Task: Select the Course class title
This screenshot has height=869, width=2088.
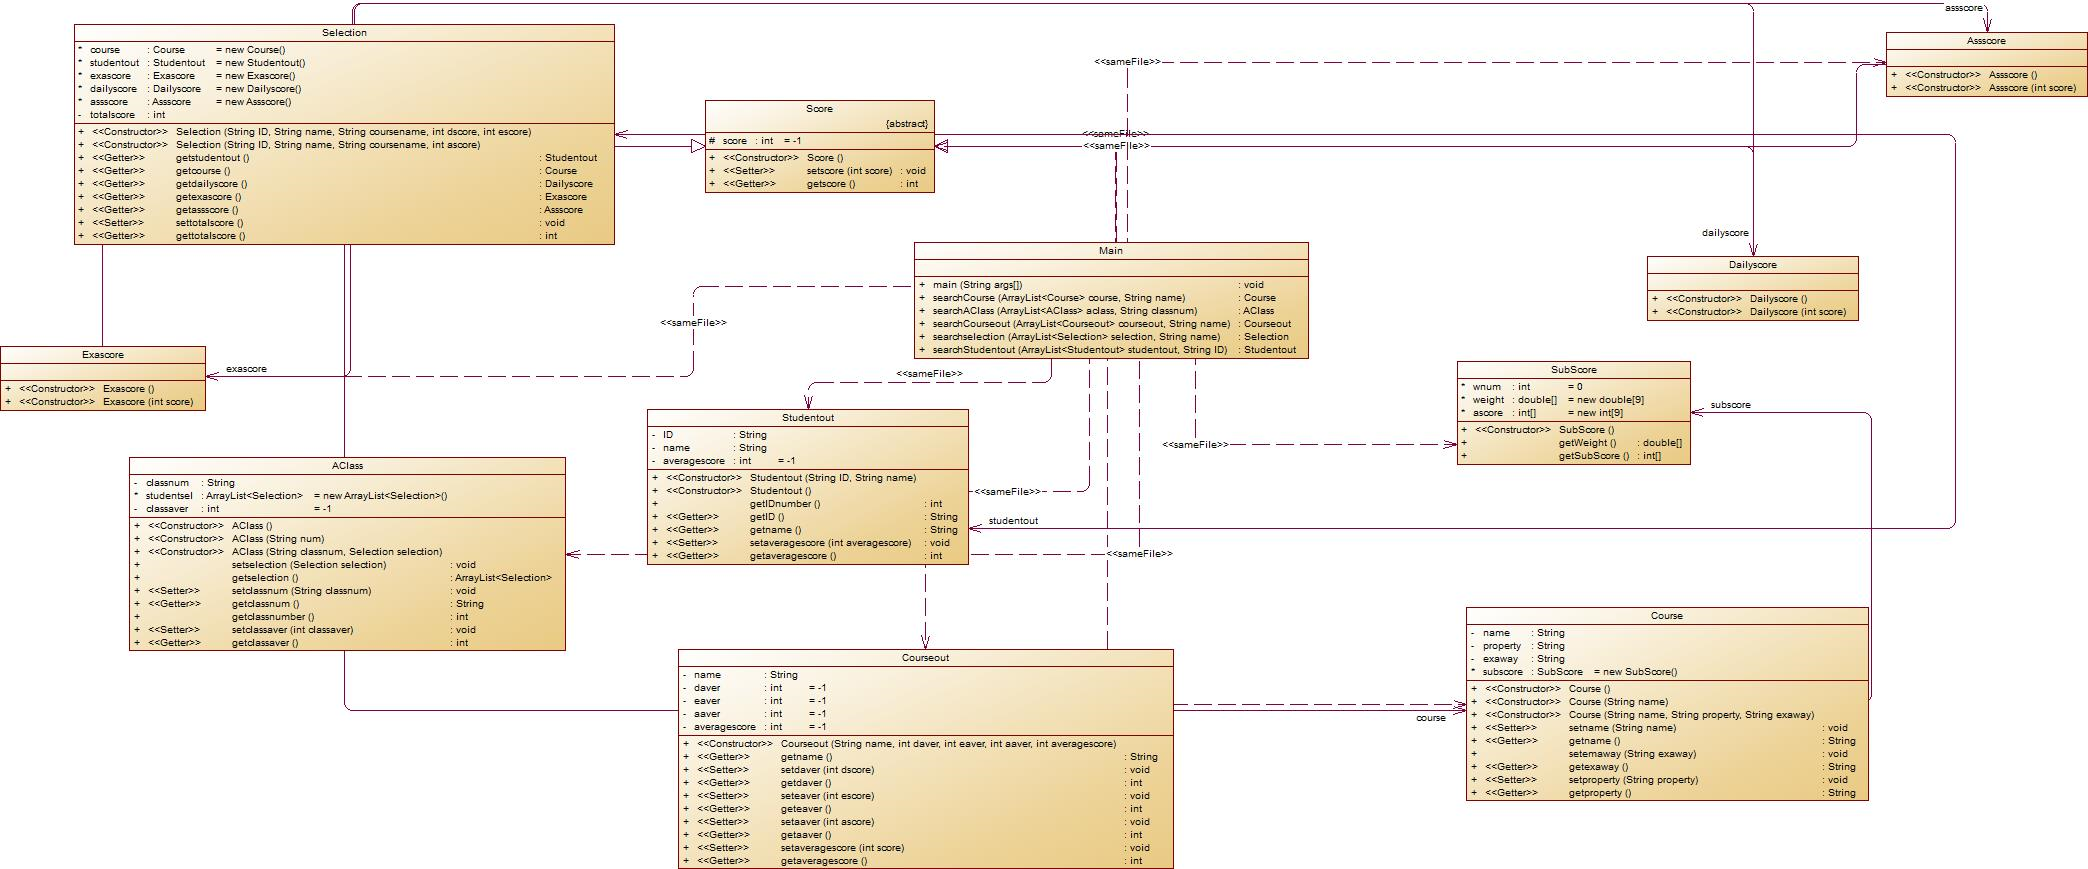Action: coord(1667,616)
